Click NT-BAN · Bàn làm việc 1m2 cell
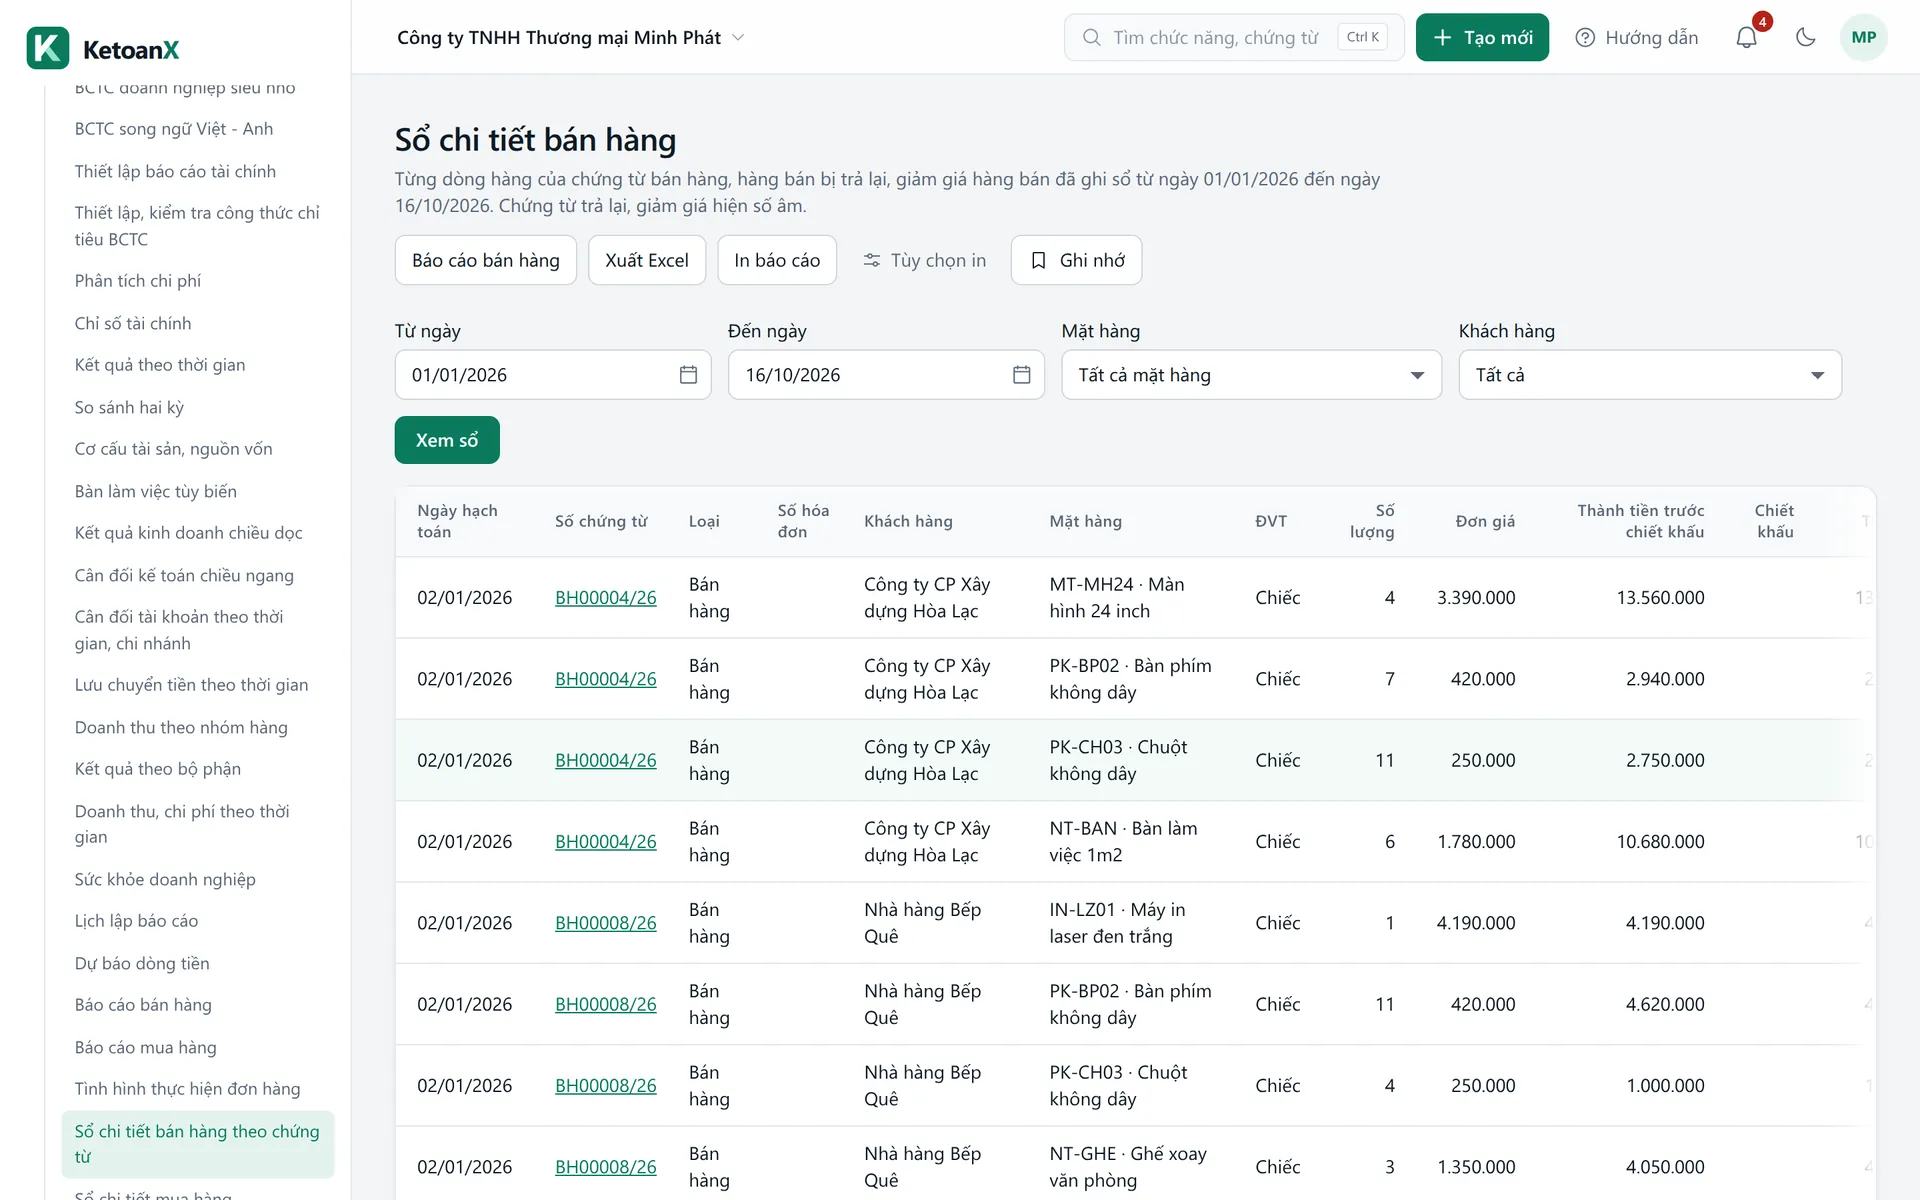The image size is (1920, 1200). (1123, 841)
